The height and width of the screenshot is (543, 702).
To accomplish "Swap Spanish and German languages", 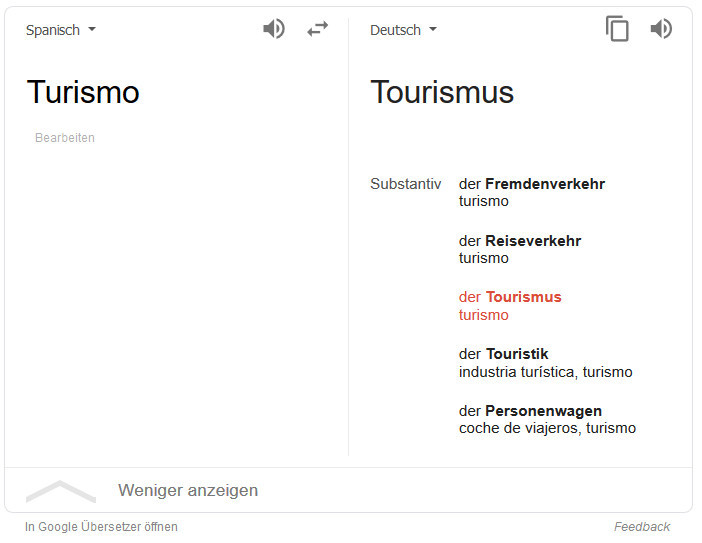I will pos(318,29).
